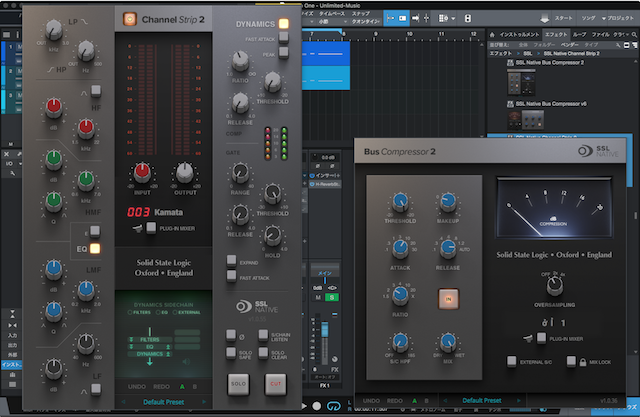Image resolution: width=640 pixels, height=417 pixels.
Task: Toggle the HF bell switch
Action: tap(96, 91)
